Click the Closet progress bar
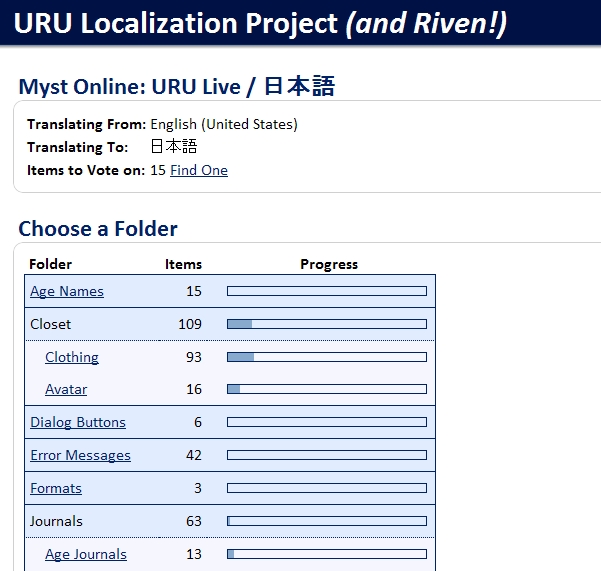This screenshot has height=571, width=601. click(x=327, y=324)
